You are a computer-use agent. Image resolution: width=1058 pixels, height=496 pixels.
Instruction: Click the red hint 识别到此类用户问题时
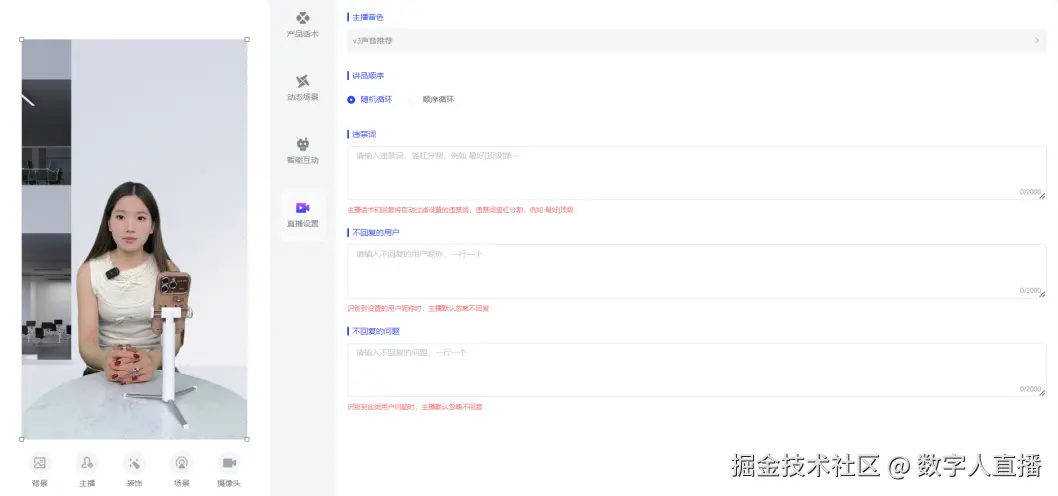(x=414, y=407)
